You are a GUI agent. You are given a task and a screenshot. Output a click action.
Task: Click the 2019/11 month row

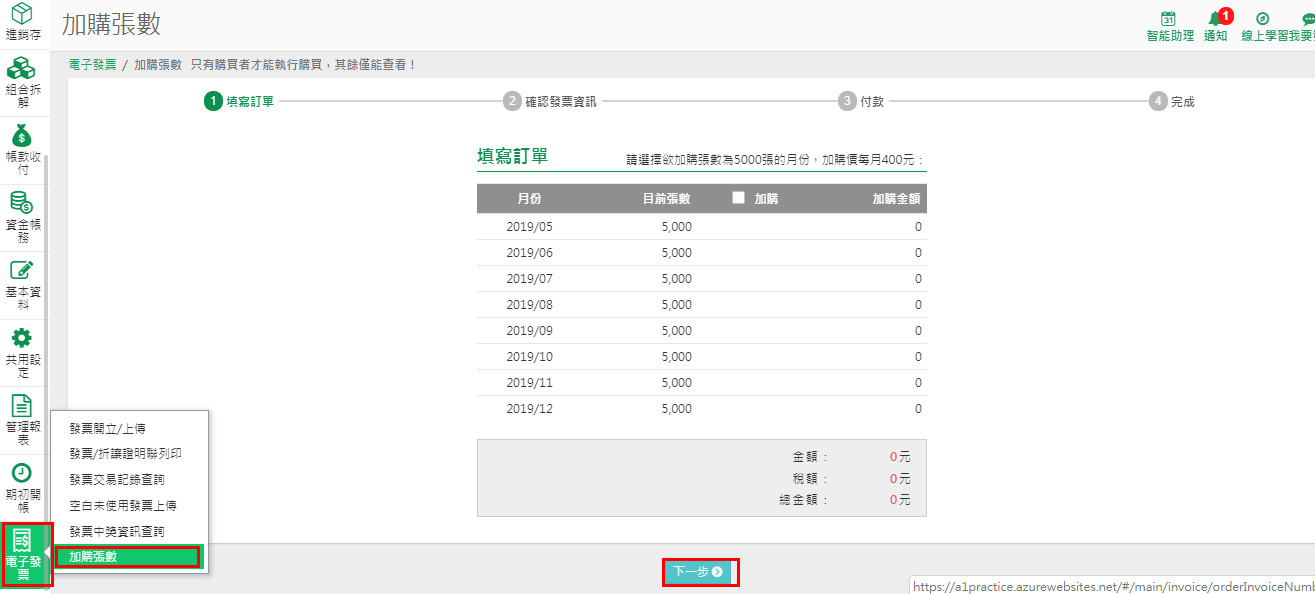[x=701, y=383]
